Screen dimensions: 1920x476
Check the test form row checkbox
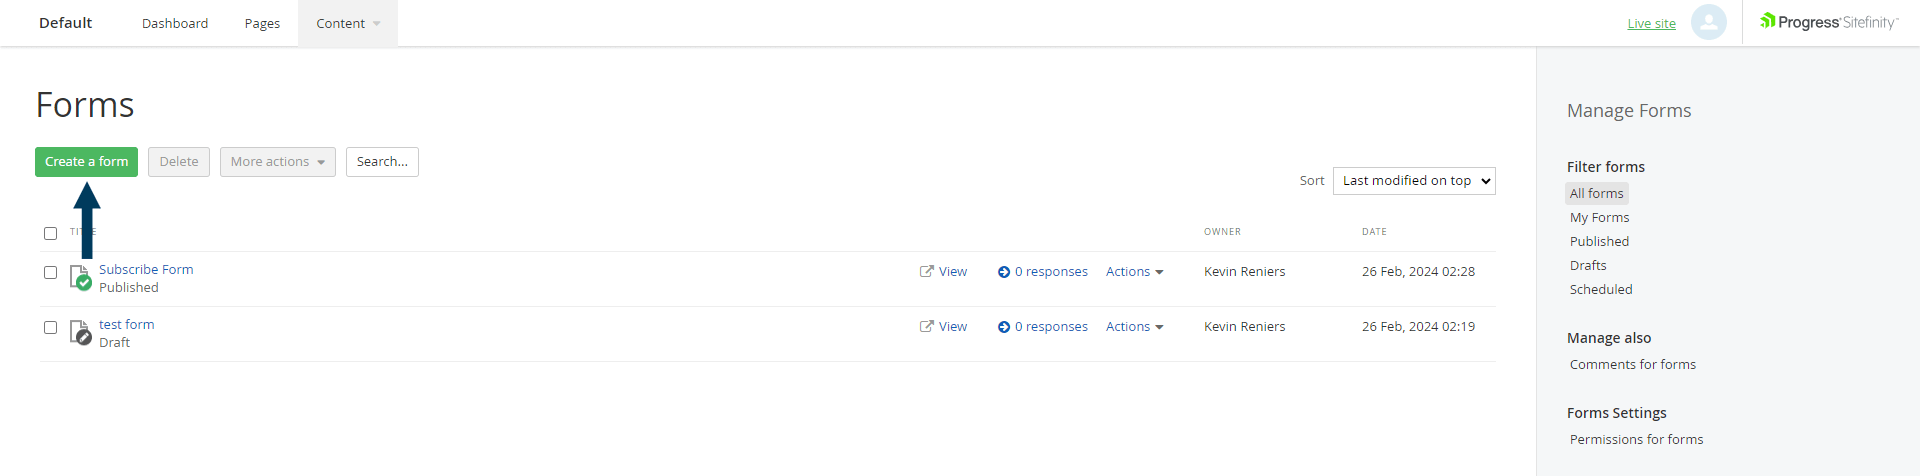tap(50, 327)
